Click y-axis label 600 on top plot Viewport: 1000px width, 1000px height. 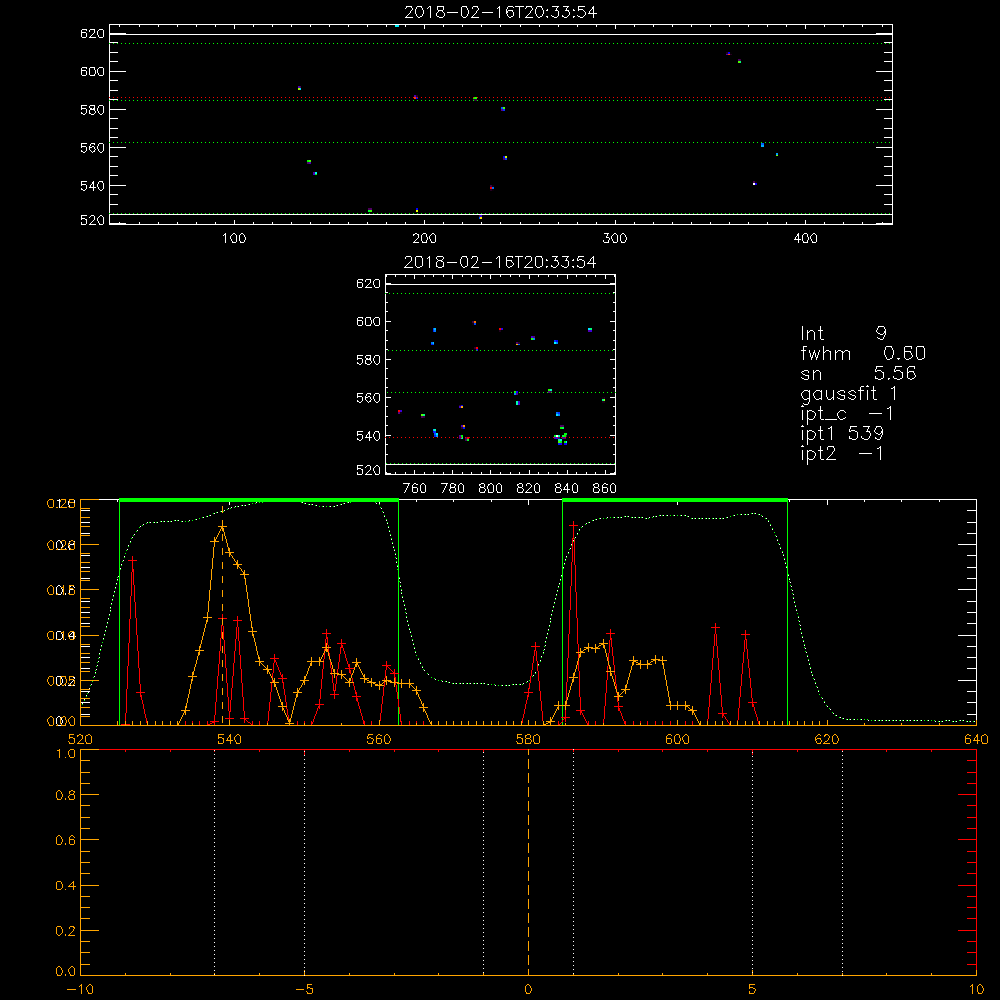pyautogui.click(x=92, y=71)
